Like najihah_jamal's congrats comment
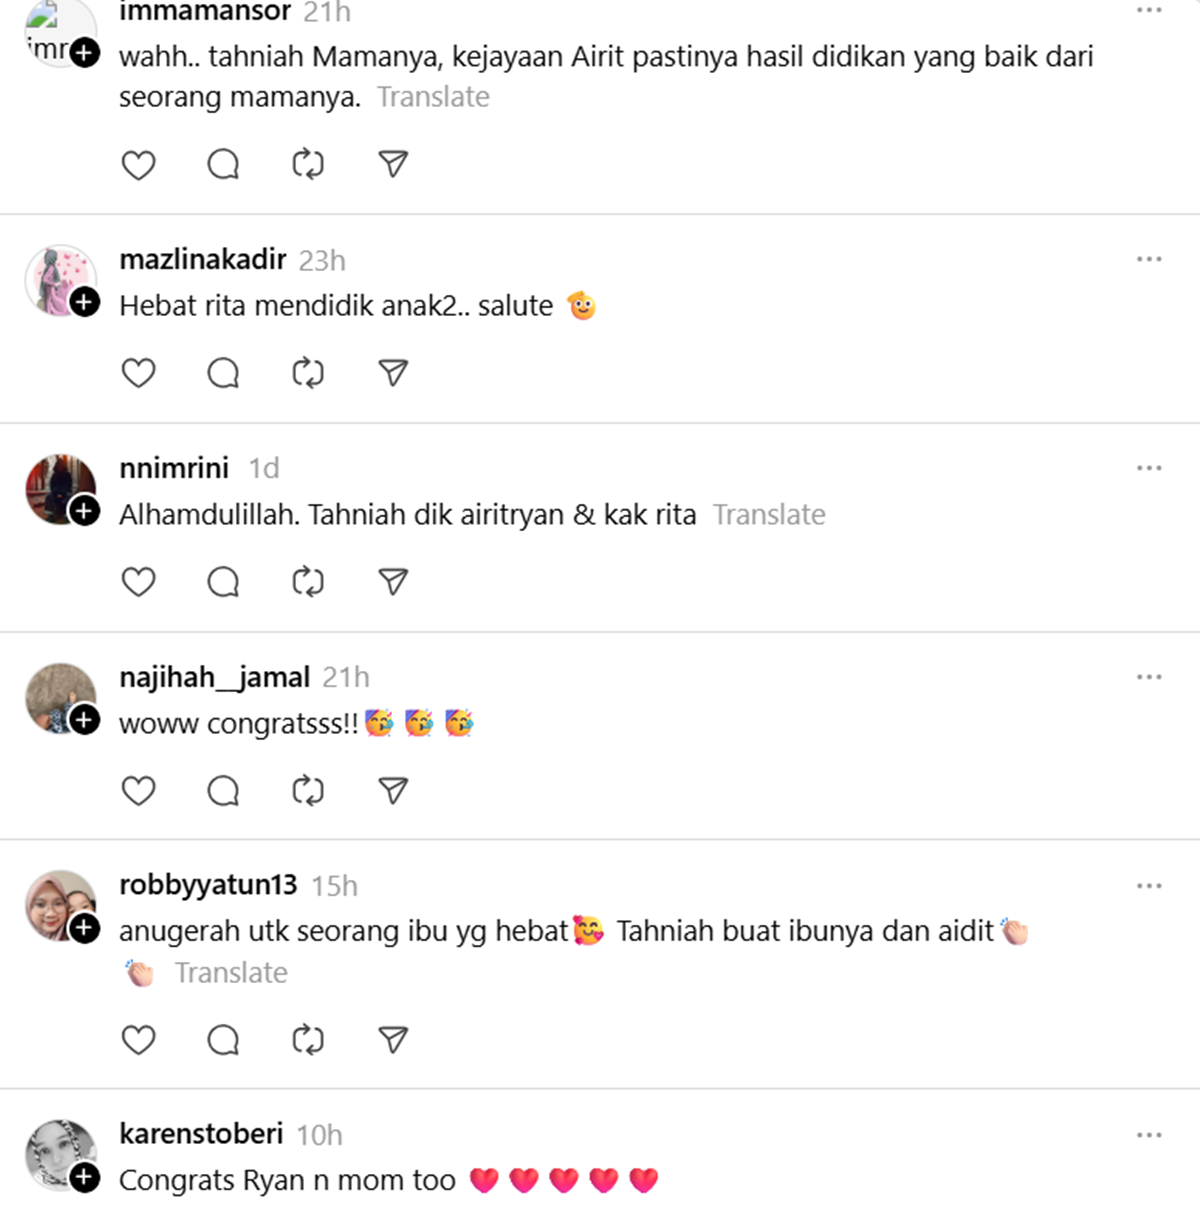This screenshot has height=1215, width=1200. tap(138, 791)
